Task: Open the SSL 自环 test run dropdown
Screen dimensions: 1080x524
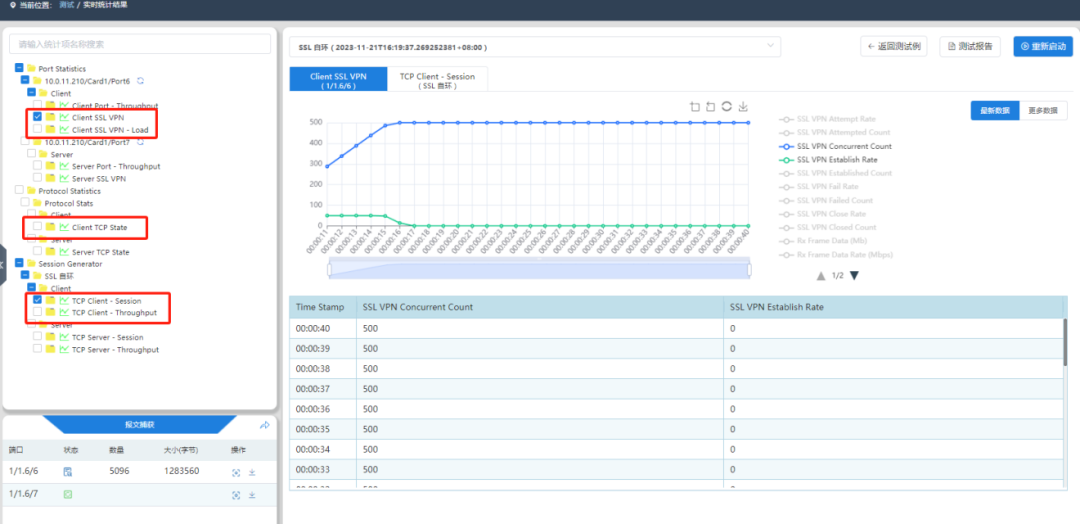Action: pyautogui.click(x=535, y=46)
